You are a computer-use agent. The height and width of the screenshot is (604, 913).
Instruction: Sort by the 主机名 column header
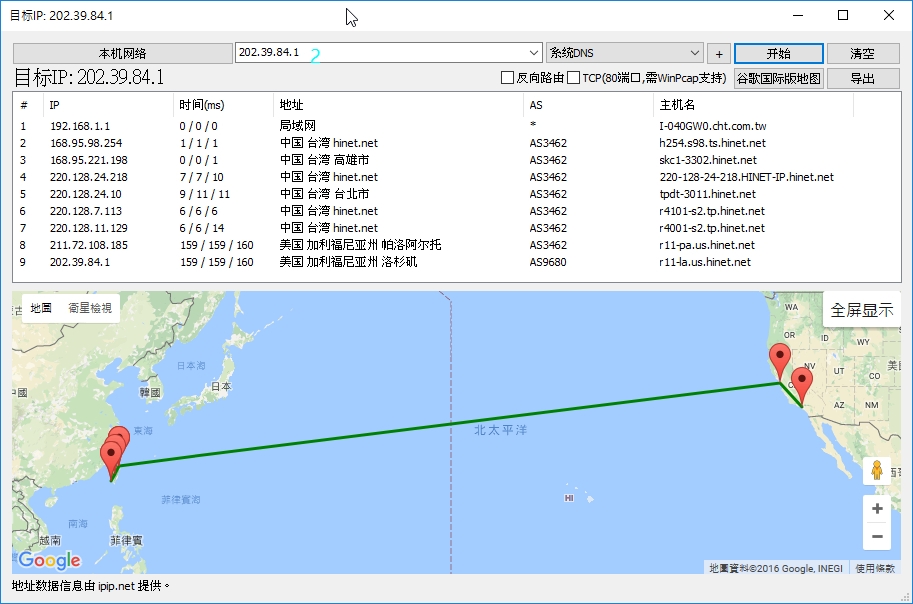[x=753, y=105]
